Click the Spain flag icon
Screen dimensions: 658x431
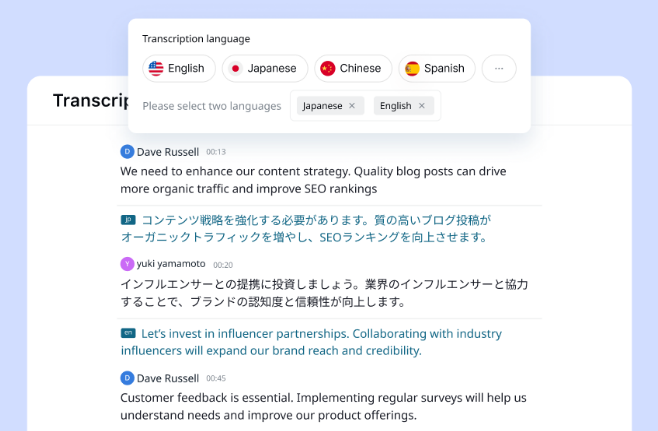click(412, 68)
